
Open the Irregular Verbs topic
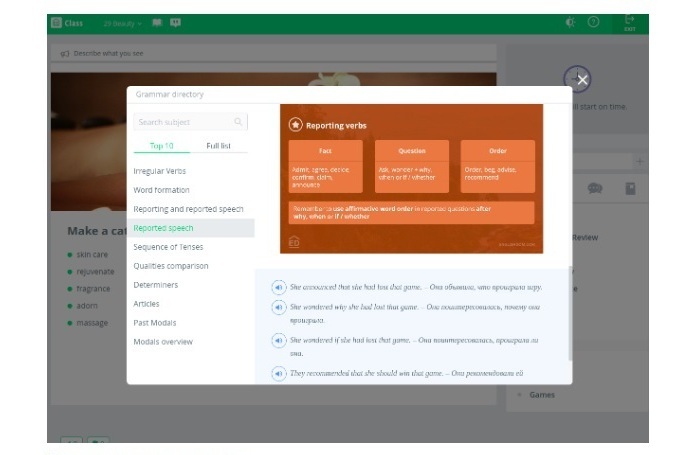click(160, 171)
